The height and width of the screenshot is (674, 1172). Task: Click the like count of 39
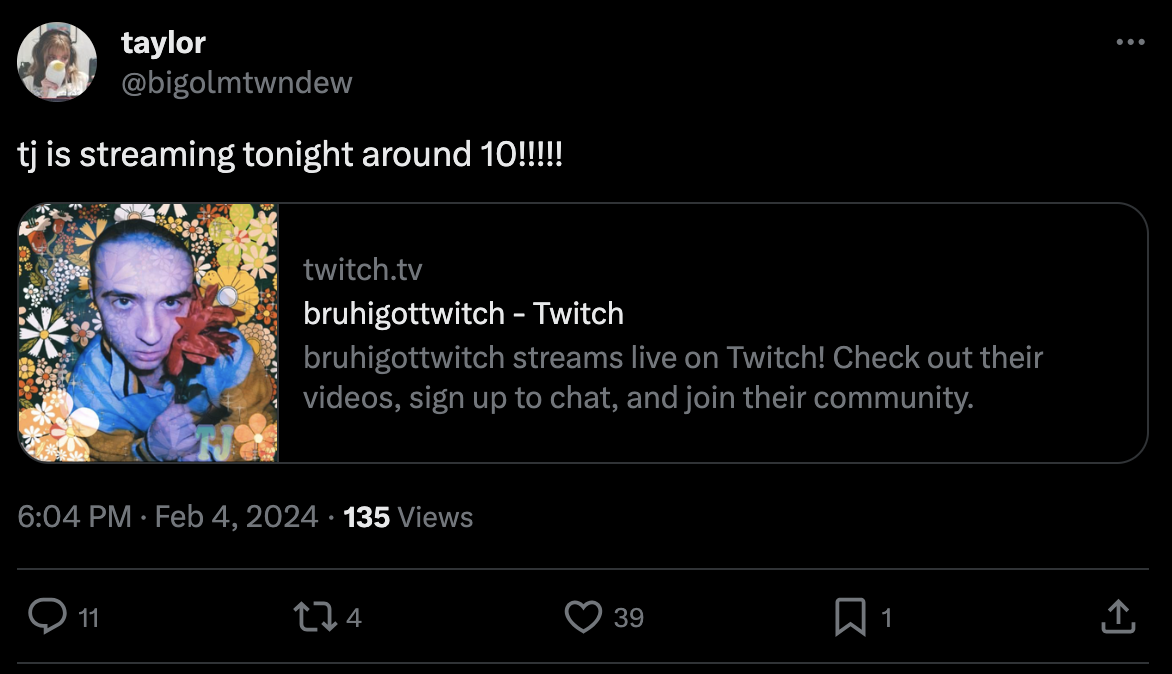[x=628, y=619]
